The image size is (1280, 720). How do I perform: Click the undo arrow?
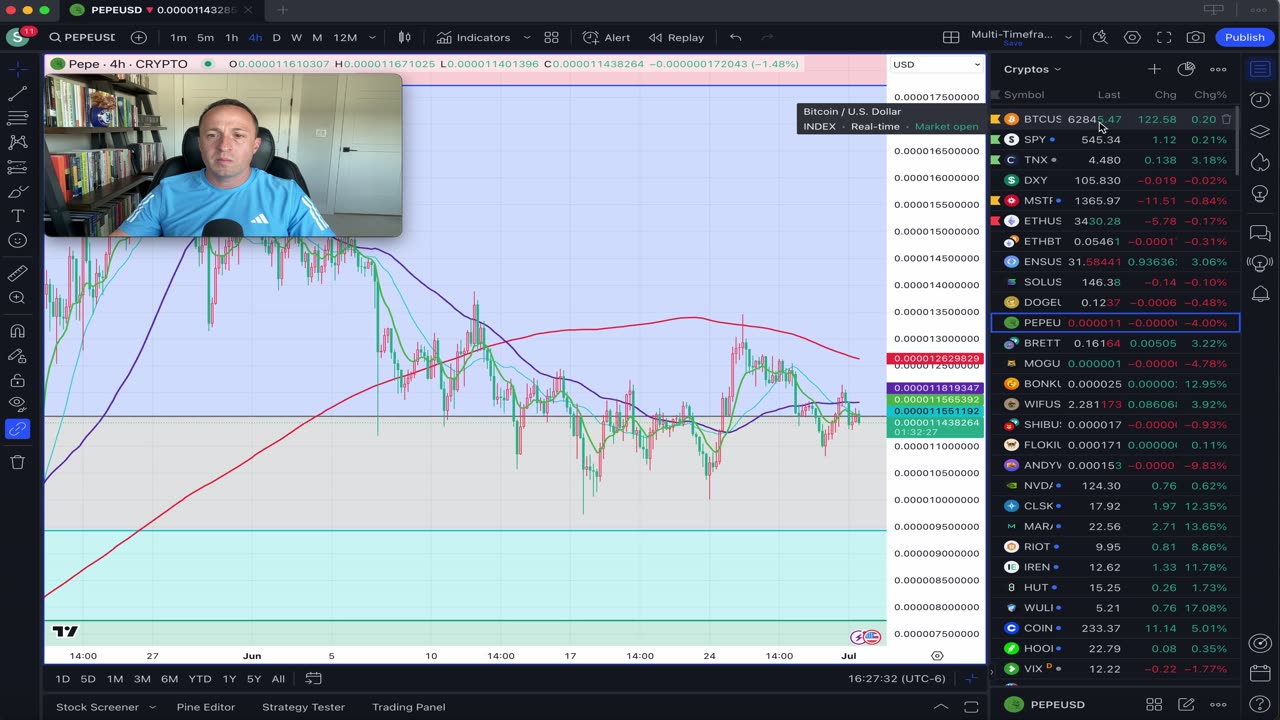735,37
